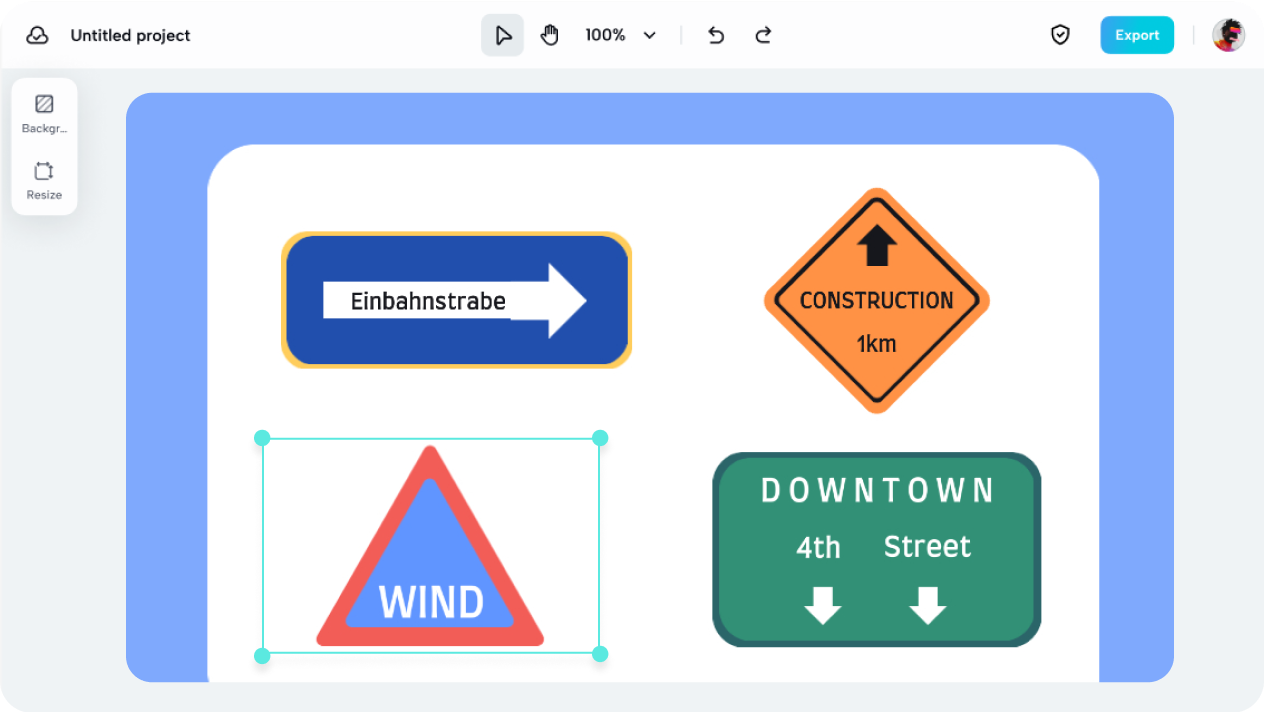Click the undo arrow icon
The width and height of the screenshot is (1264, 712).
click(x=716, y=34)
